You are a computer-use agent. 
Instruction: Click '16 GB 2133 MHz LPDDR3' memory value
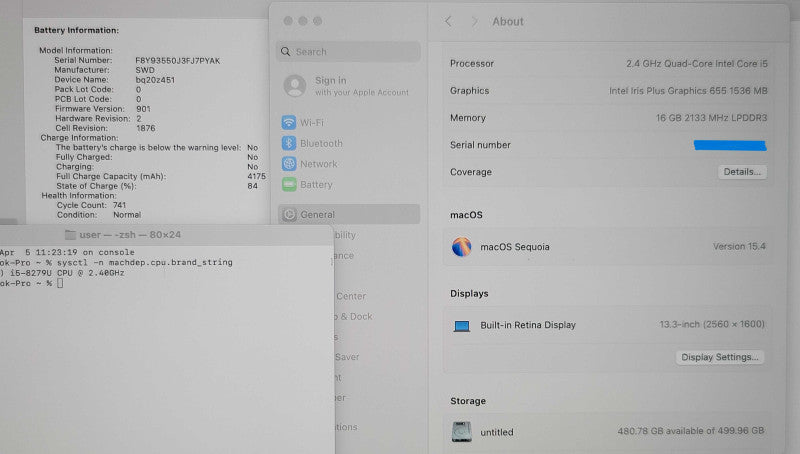[711, 118]
